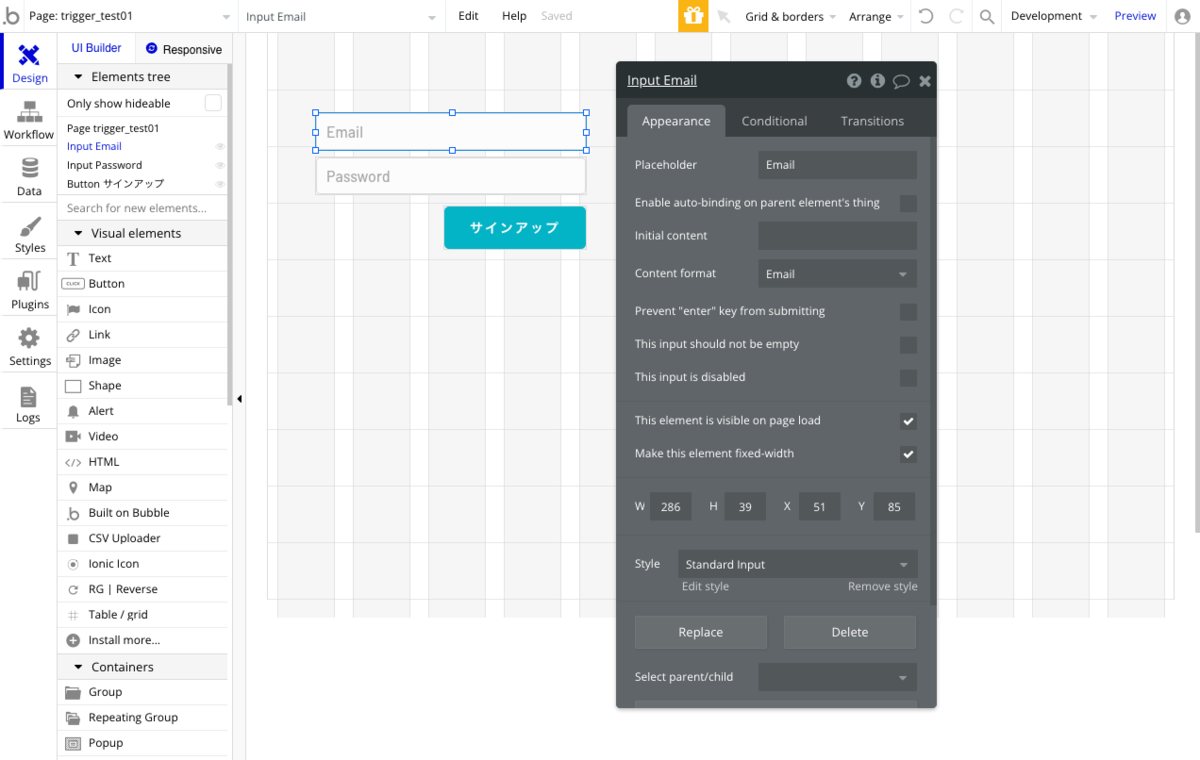Click the gift box icon
Viewport: 1200px width, 760px height.
(693, 16)
